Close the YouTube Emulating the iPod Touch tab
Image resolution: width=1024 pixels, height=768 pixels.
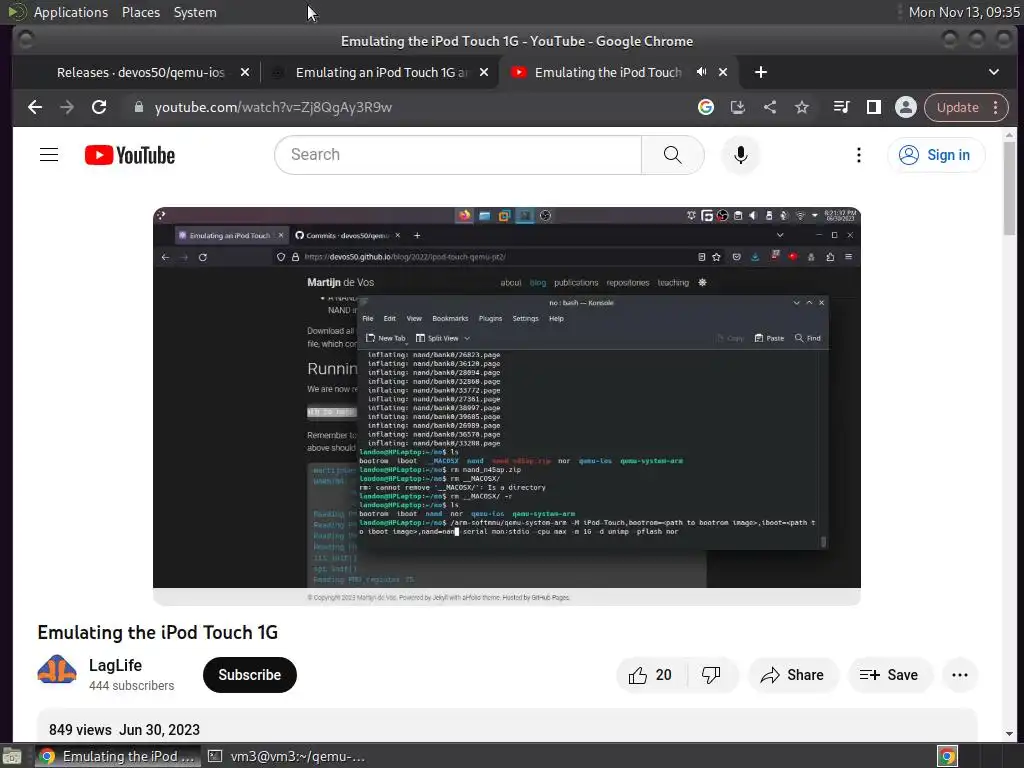[723, 72]
